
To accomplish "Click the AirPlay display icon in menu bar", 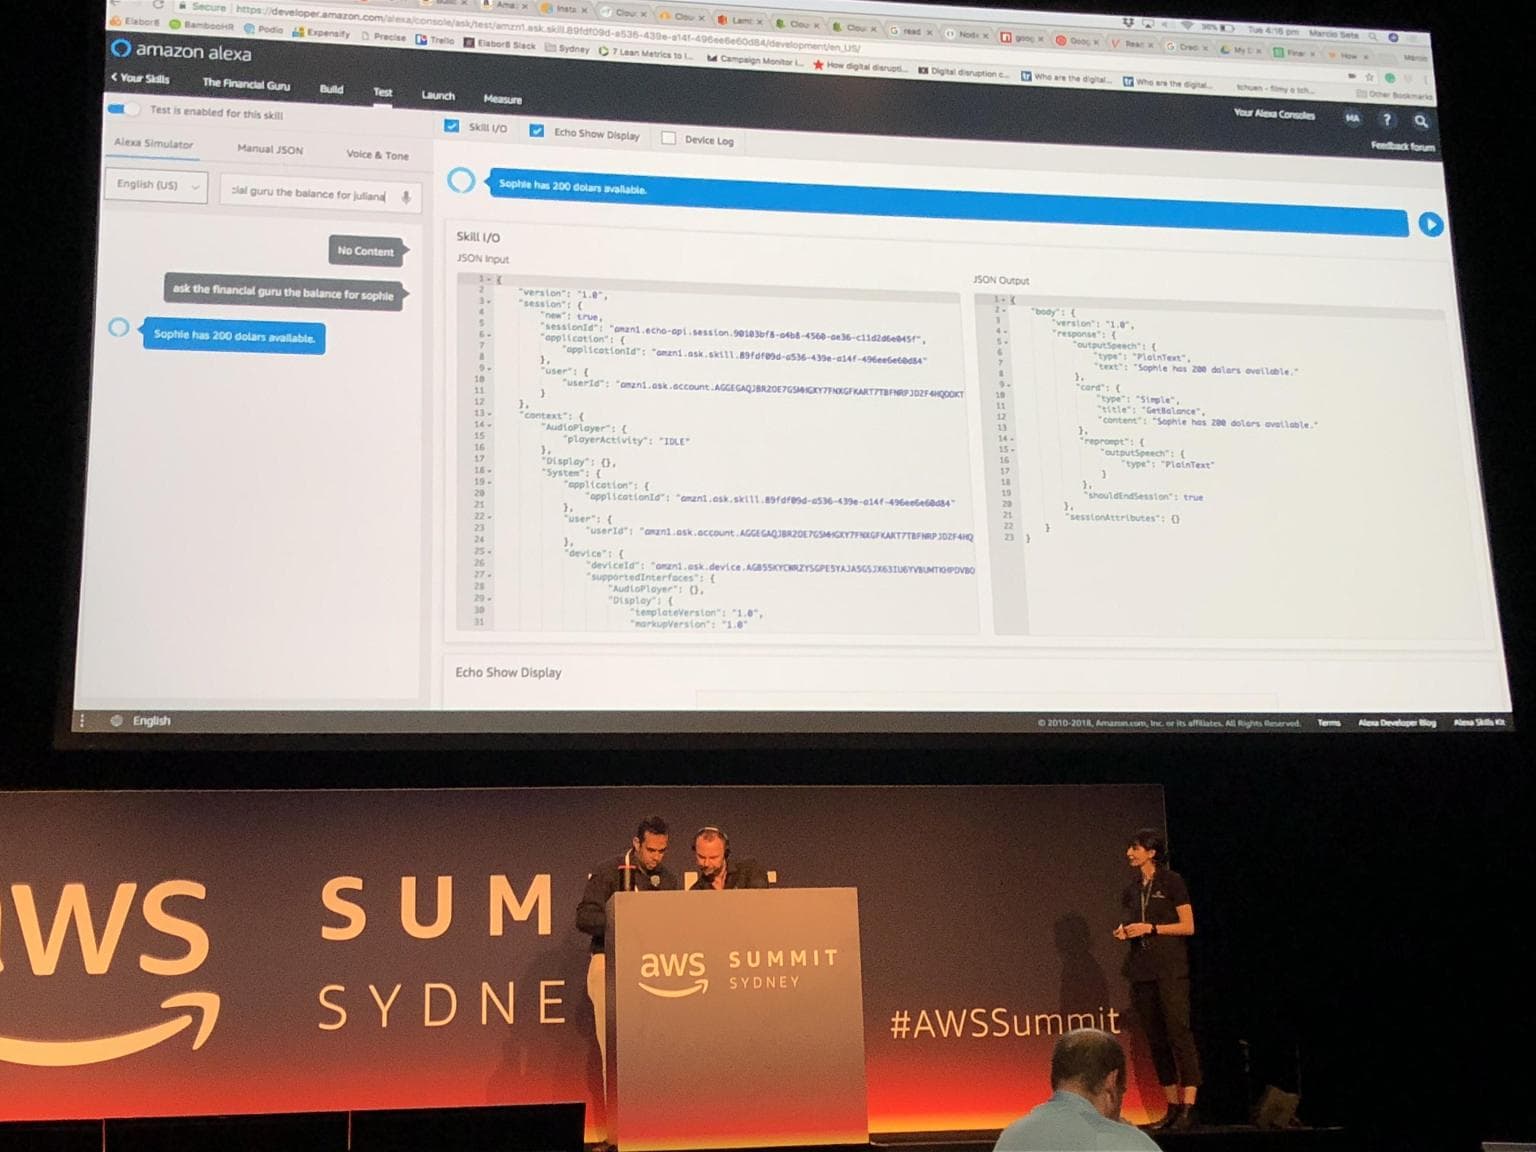I will pyautogui.click(x=1148, y=23).
